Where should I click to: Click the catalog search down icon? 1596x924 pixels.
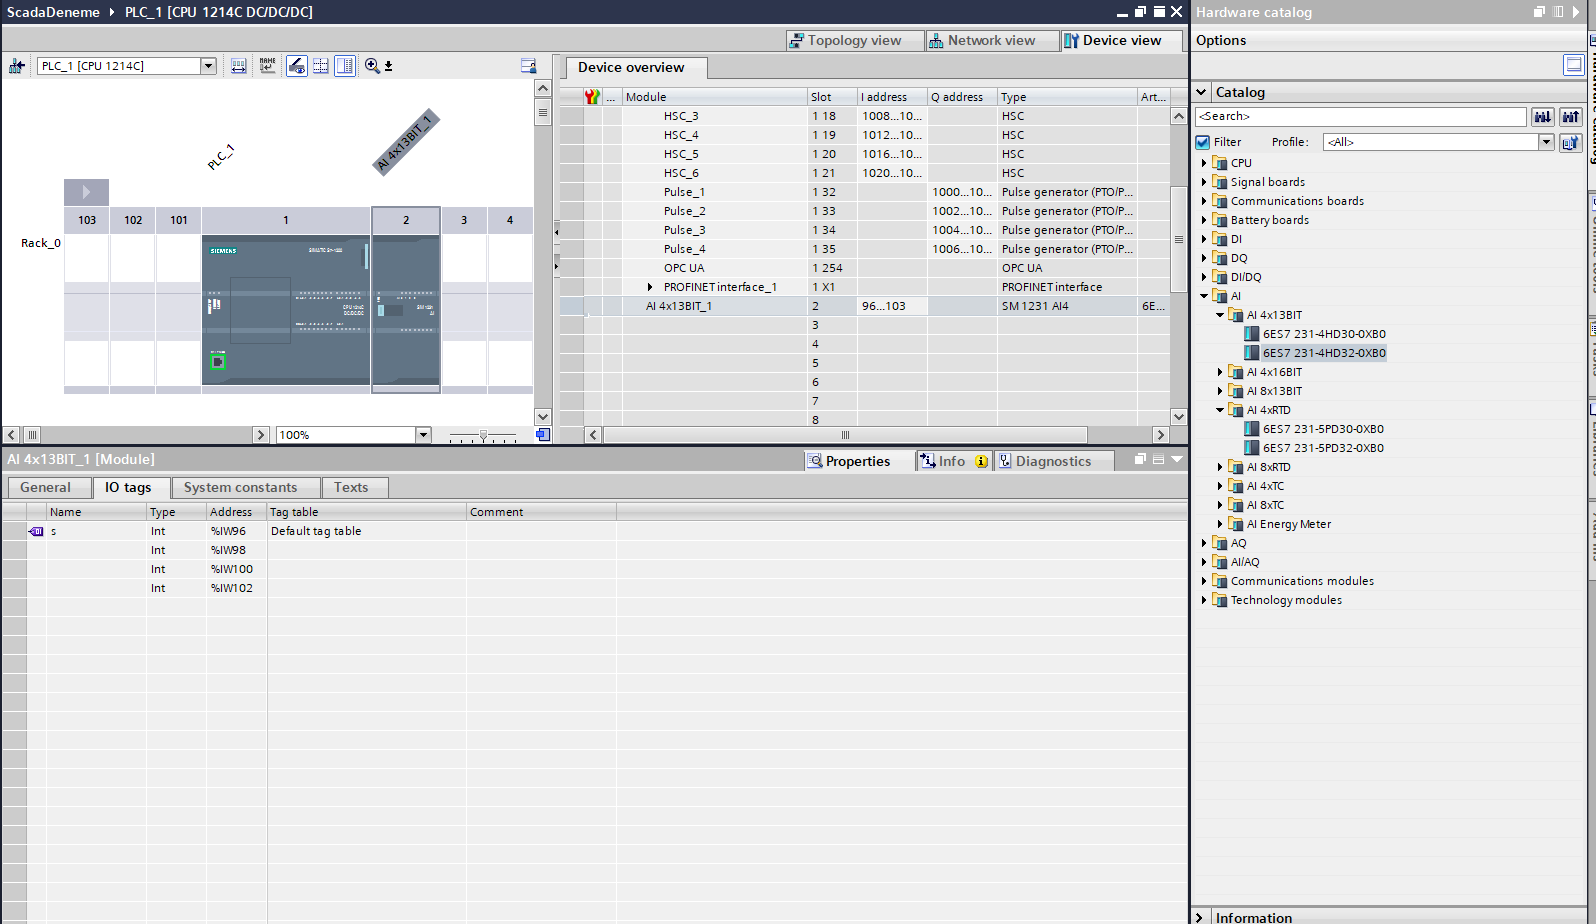1543,117
